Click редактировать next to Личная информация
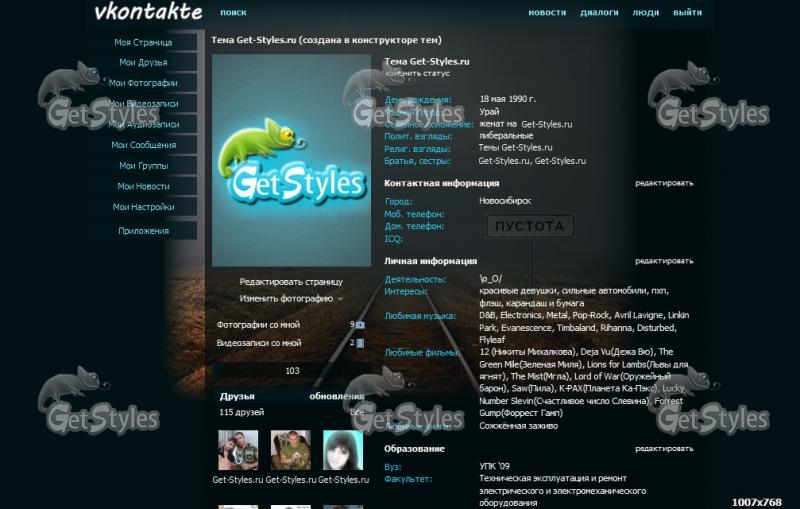The width and height of the screenshot is (800, 509). 663,261
